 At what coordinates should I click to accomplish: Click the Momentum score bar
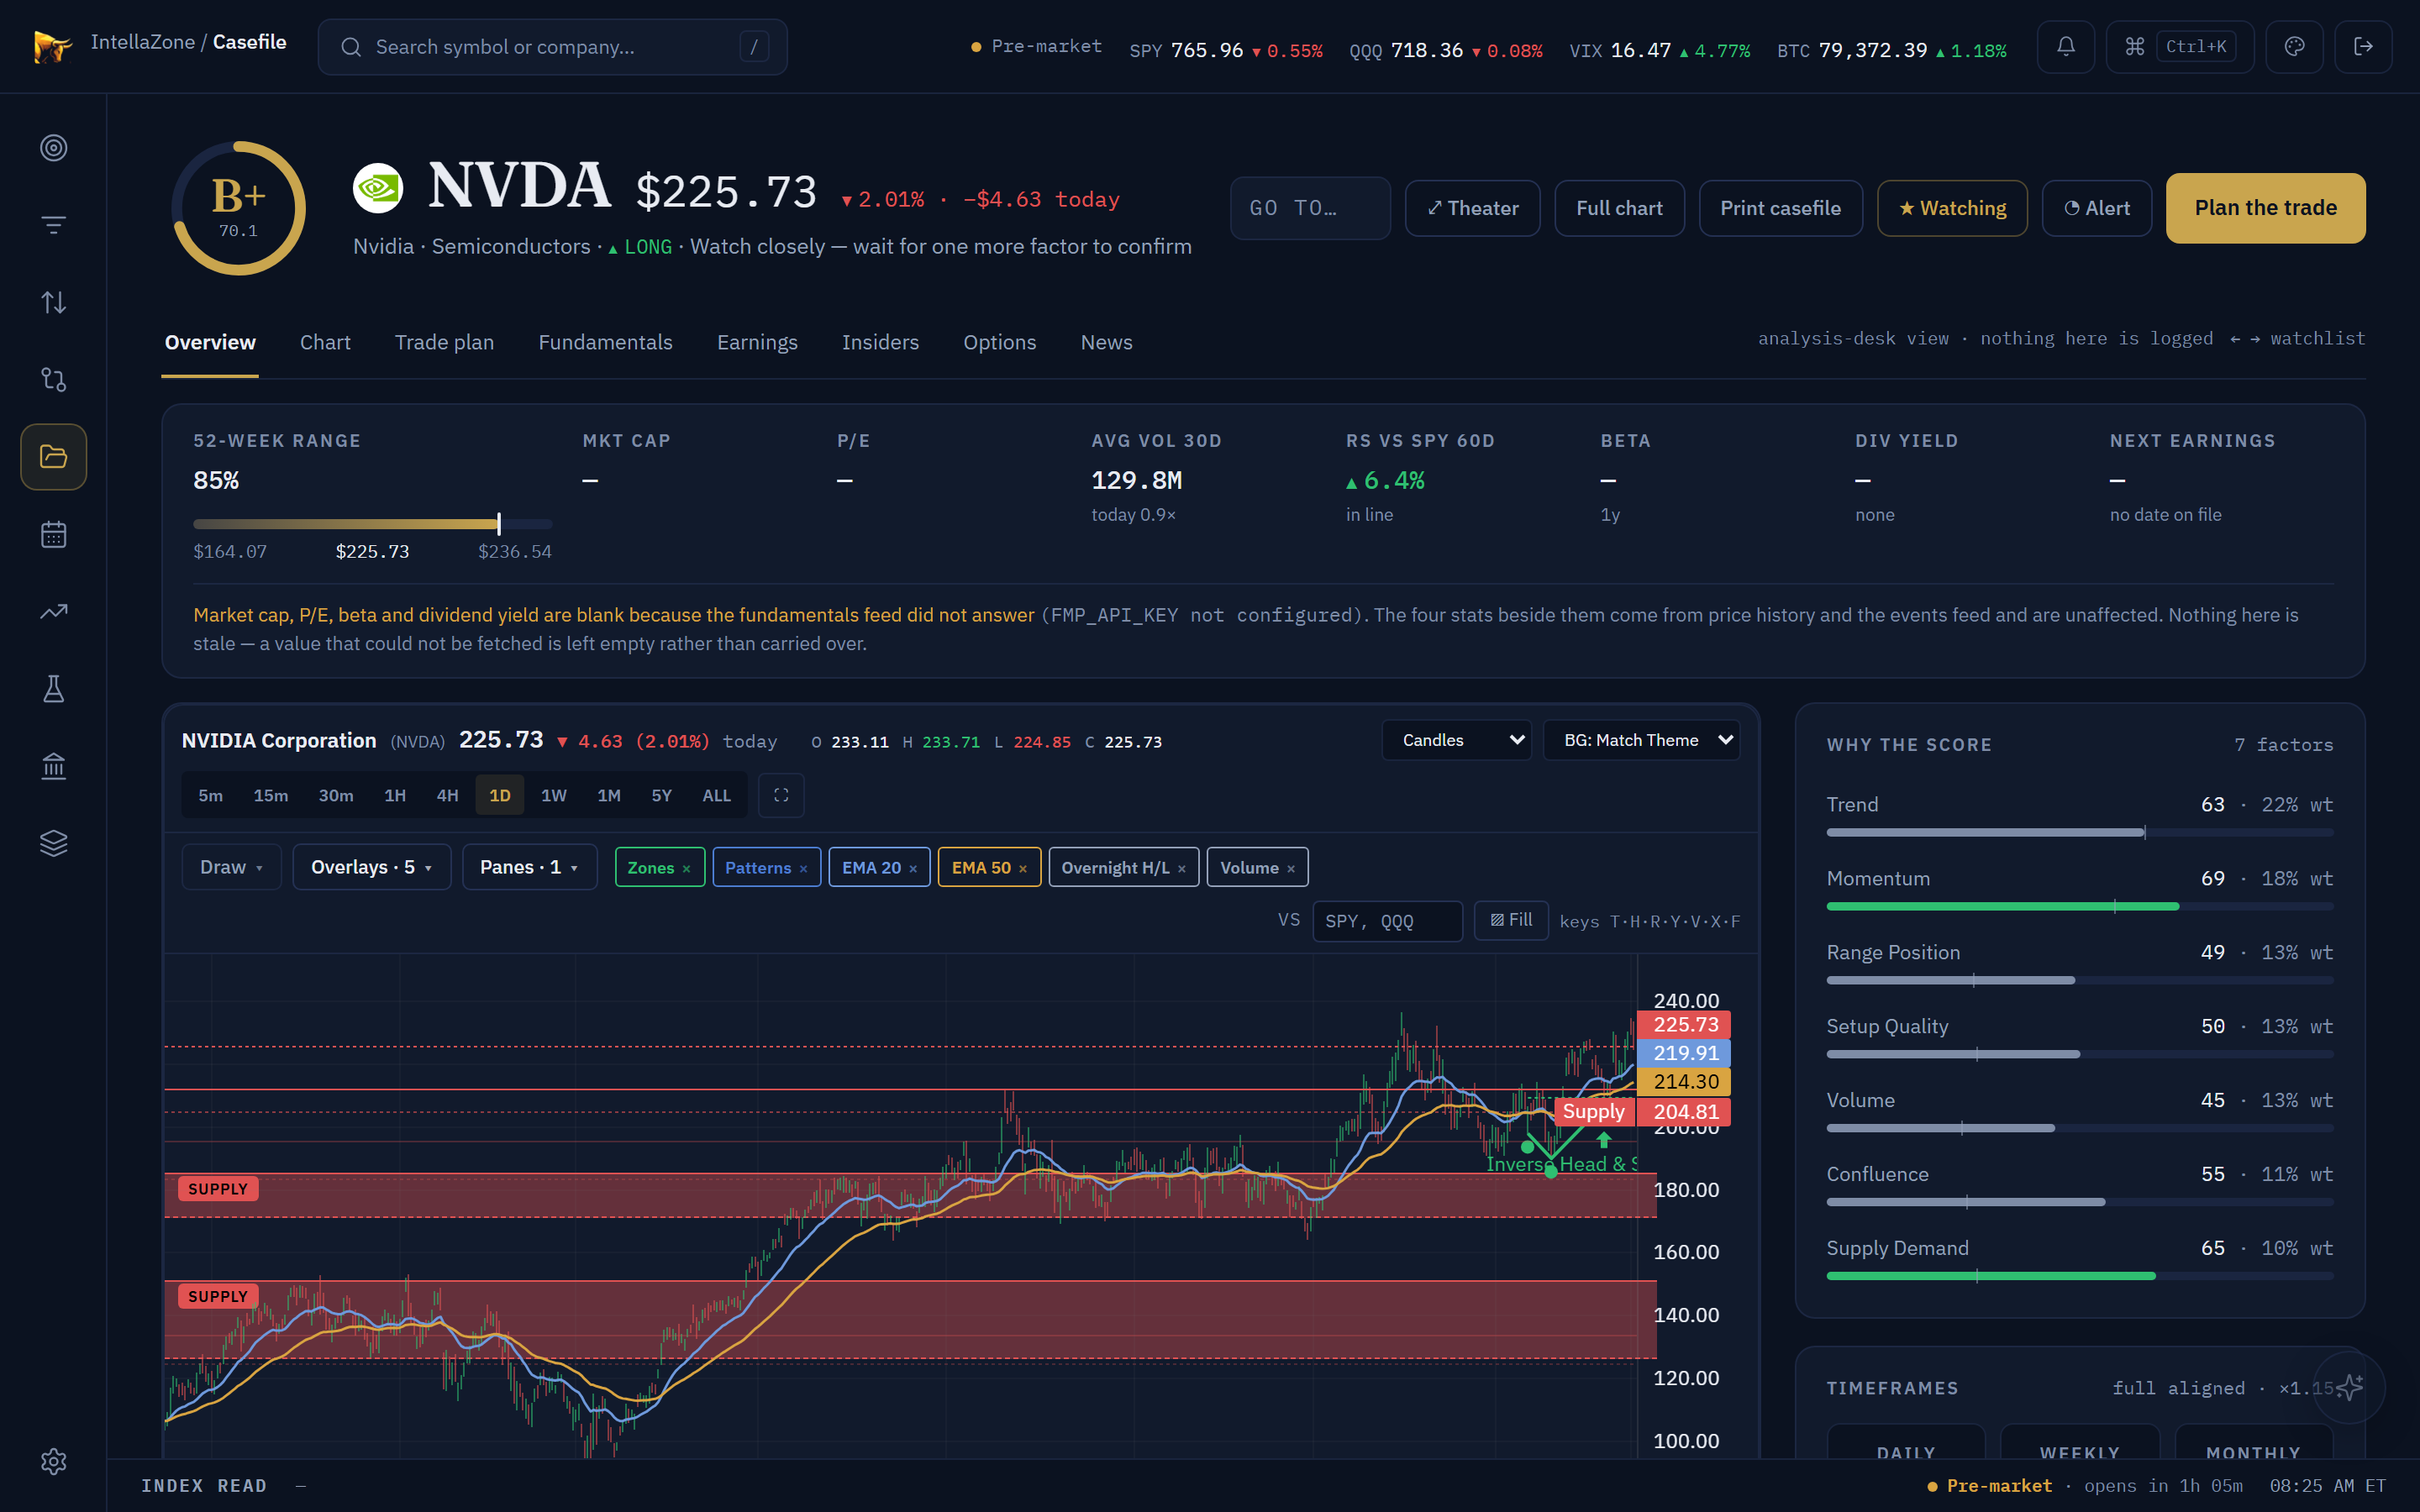2079,906
